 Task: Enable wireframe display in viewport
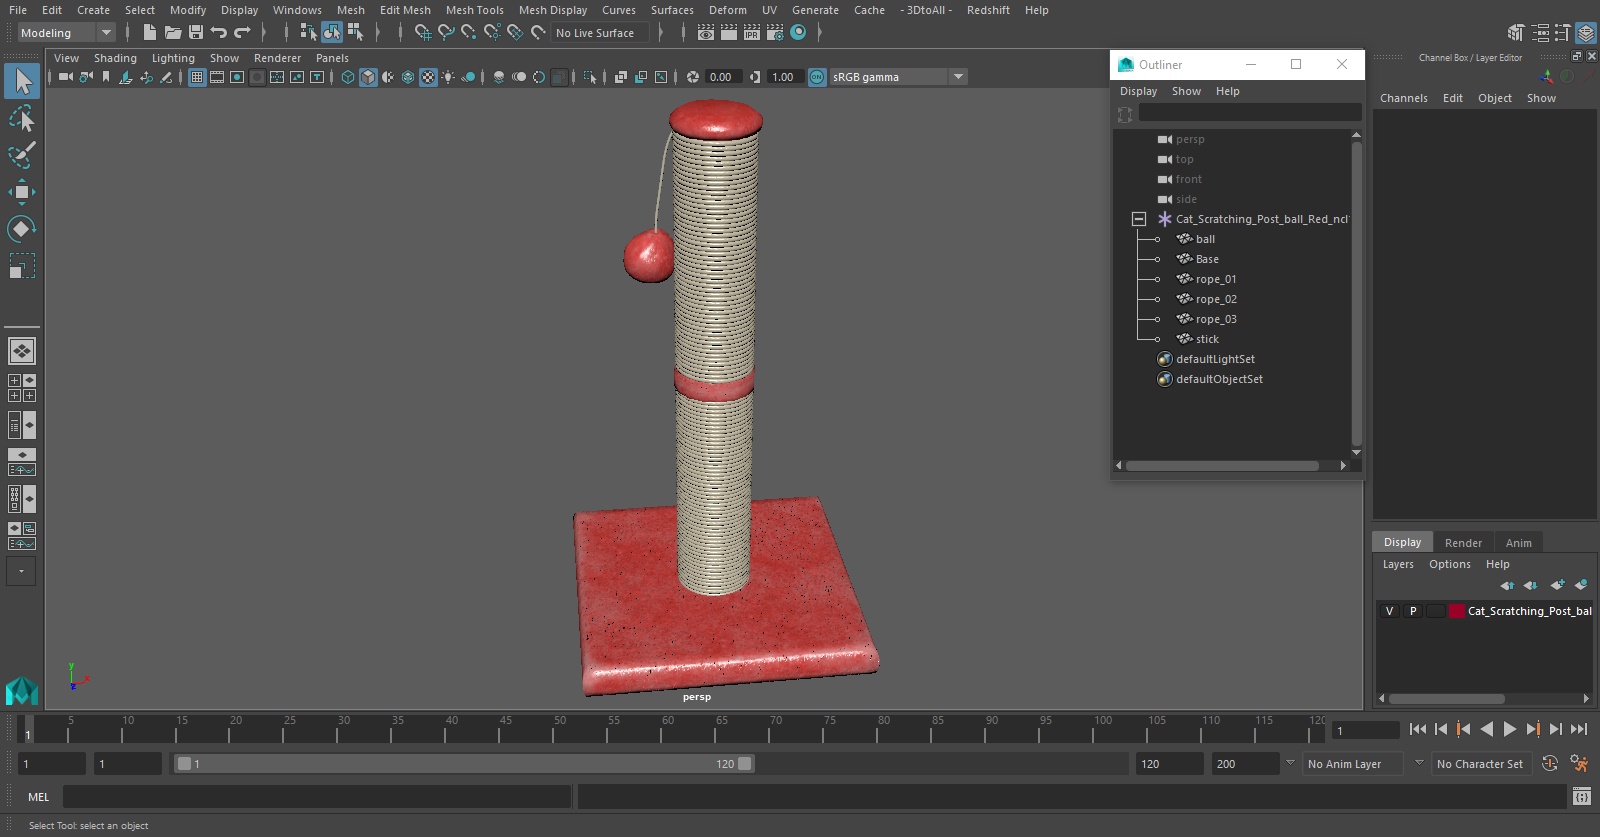348,77
